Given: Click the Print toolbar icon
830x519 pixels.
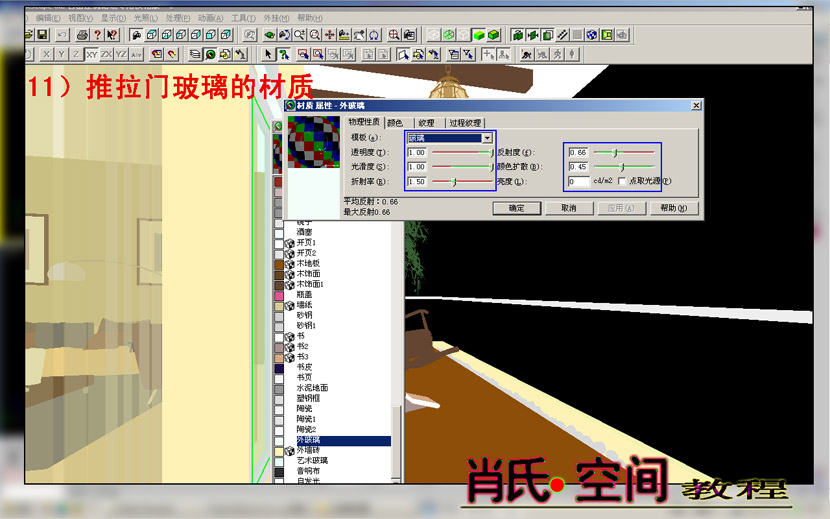Looking at the screenshot, I should (82, 35).
